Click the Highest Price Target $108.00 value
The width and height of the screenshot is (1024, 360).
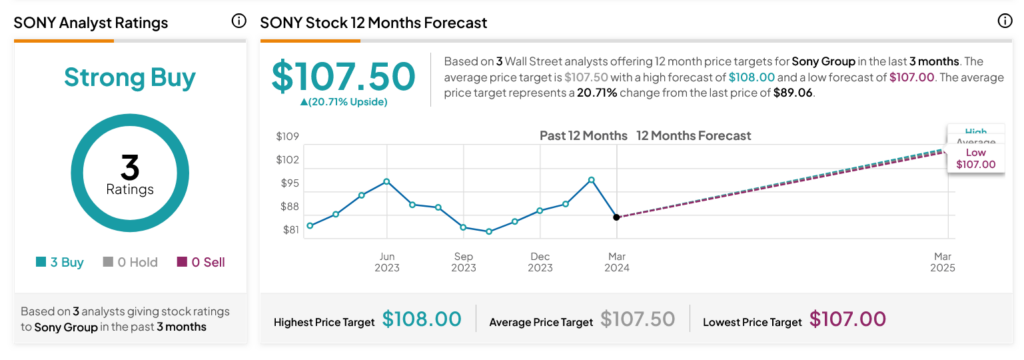coord(422,320)
